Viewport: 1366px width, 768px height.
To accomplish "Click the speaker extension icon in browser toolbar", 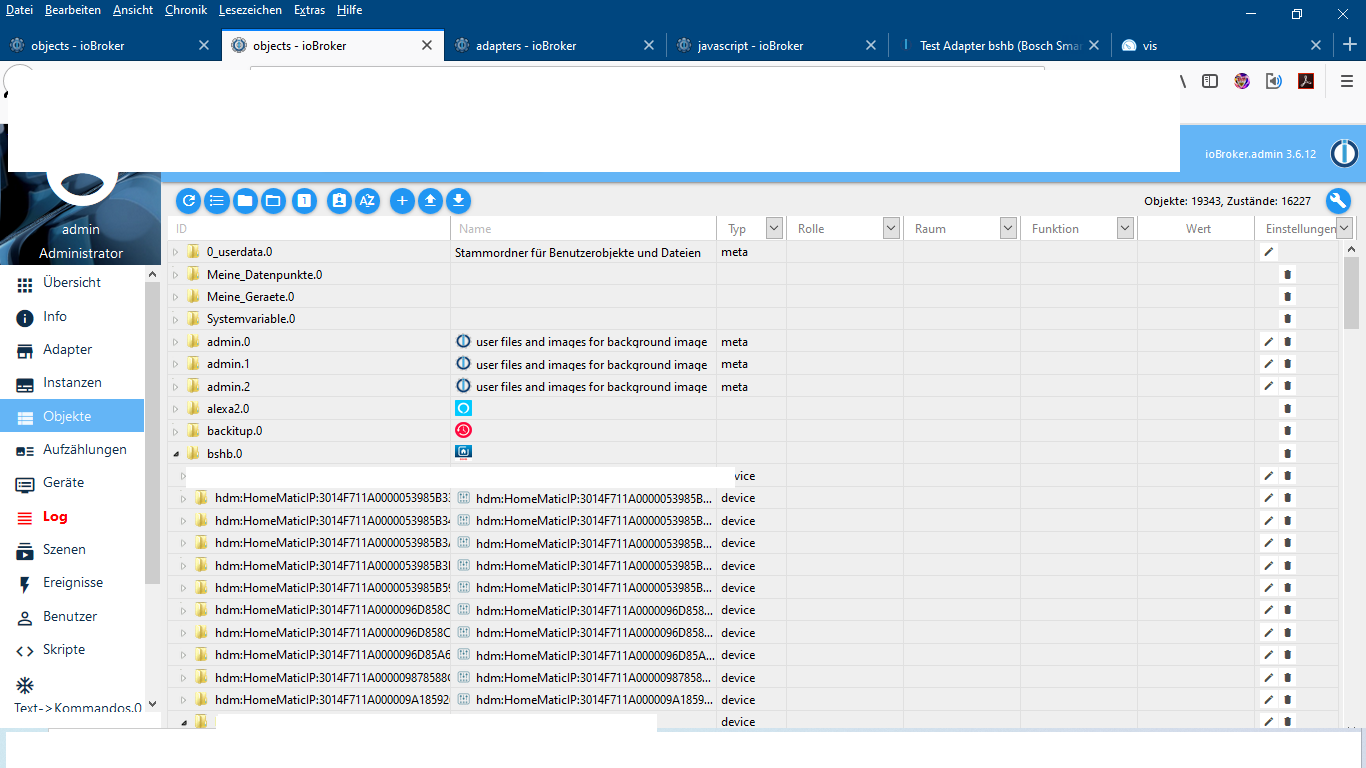I will pos(1274,81).
